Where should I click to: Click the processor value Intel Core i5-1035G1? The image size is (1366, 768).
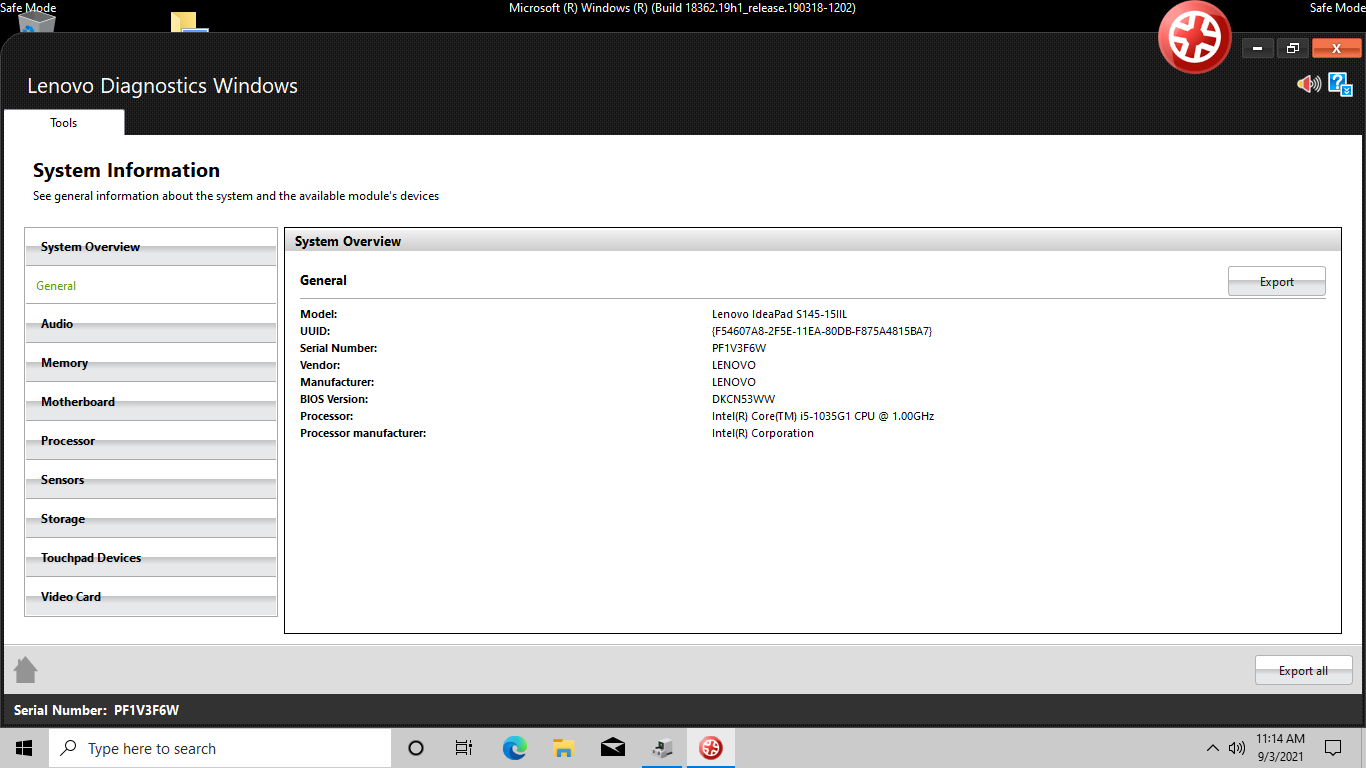click(823, 416)
